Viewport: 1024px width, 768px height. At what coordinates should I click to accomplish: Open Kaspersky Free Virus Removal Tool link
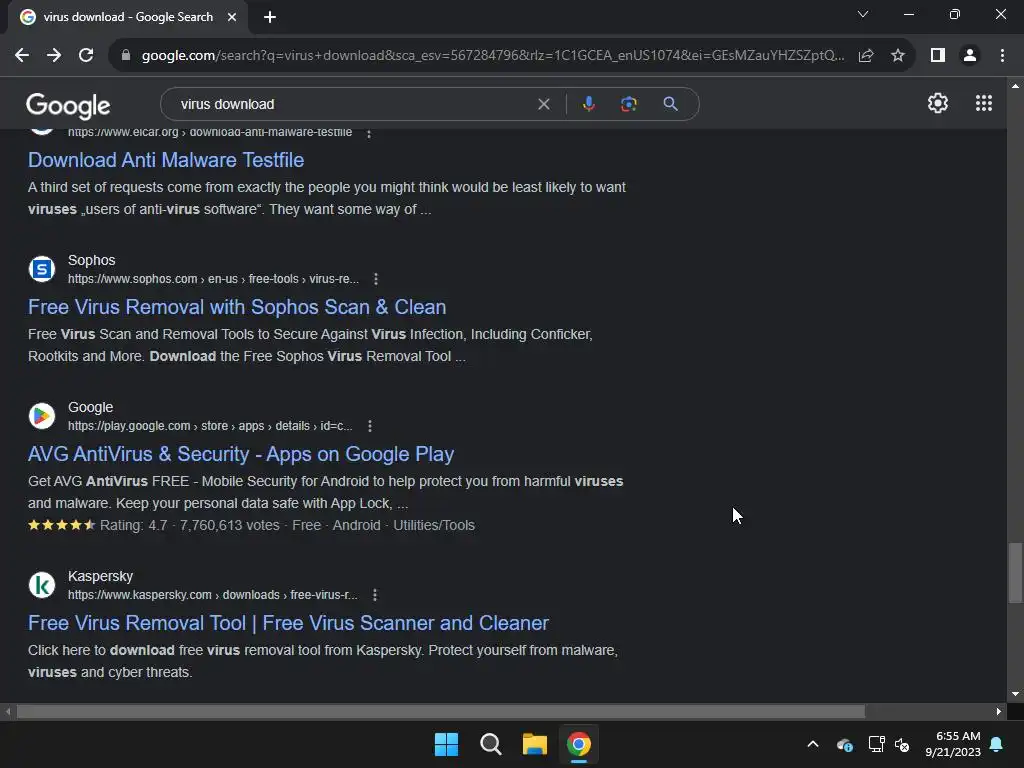point(288,623)
